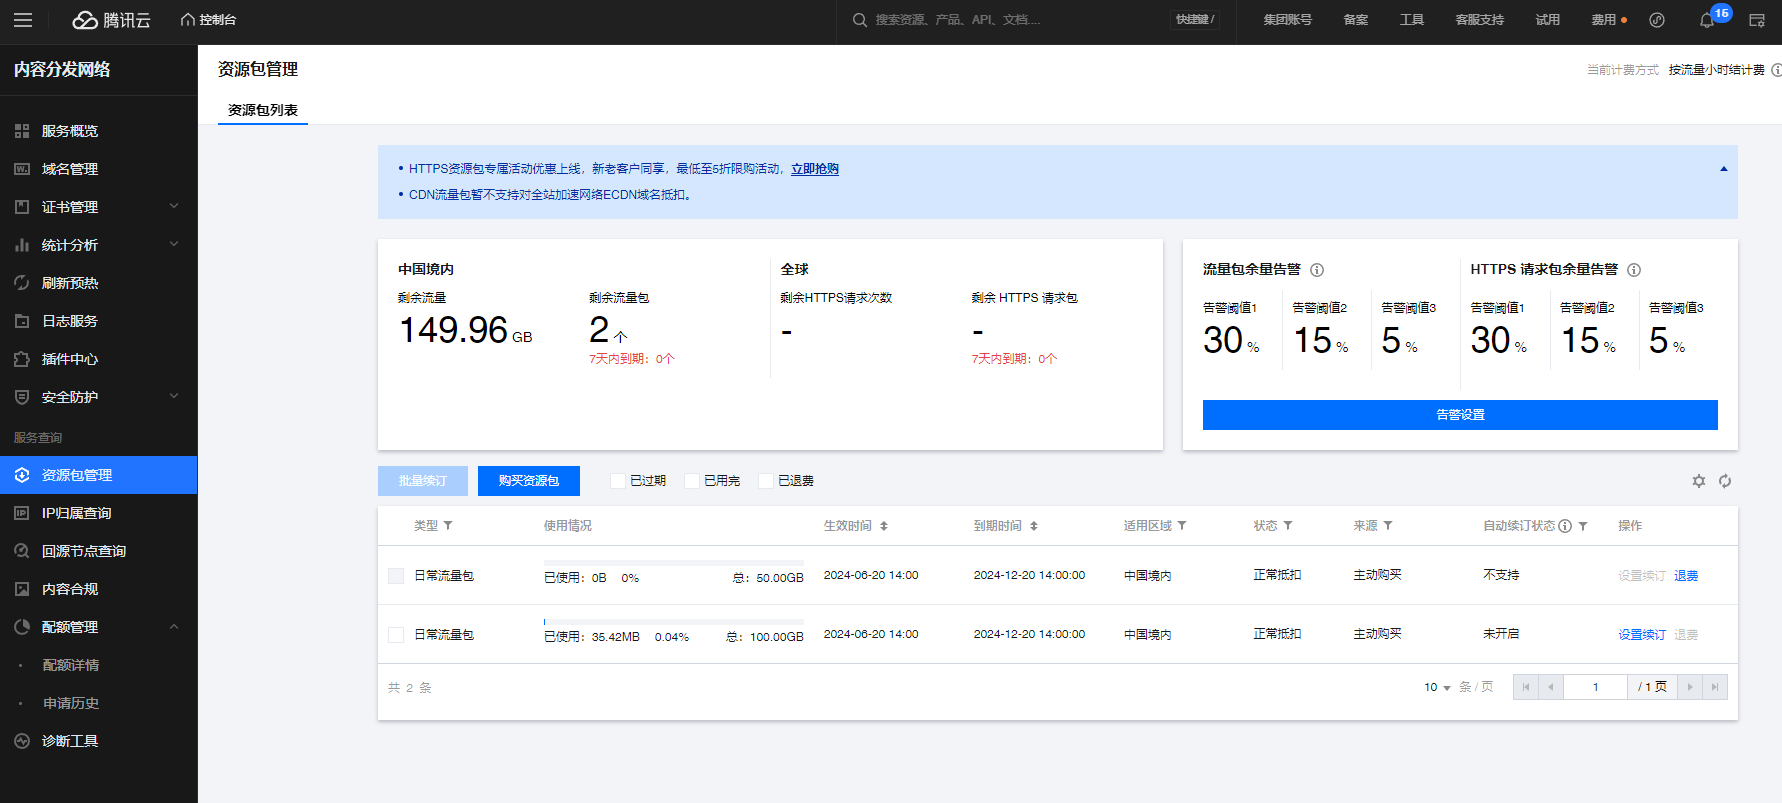Click info icon next to 自动续订状态
The height and width of the screenshot is (803, 1782).
1565,526
